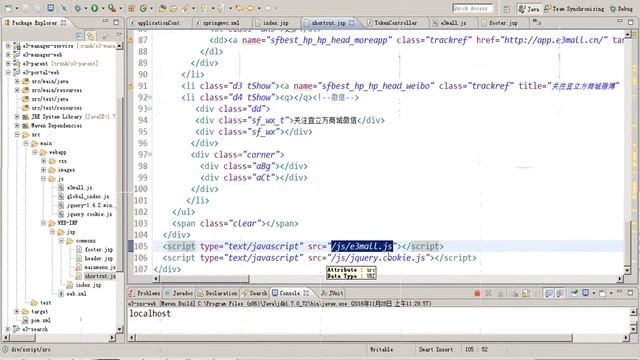The image size is (640, 360).
Task: Toggle Show Console on standard error change
Action: pos(560,293)
